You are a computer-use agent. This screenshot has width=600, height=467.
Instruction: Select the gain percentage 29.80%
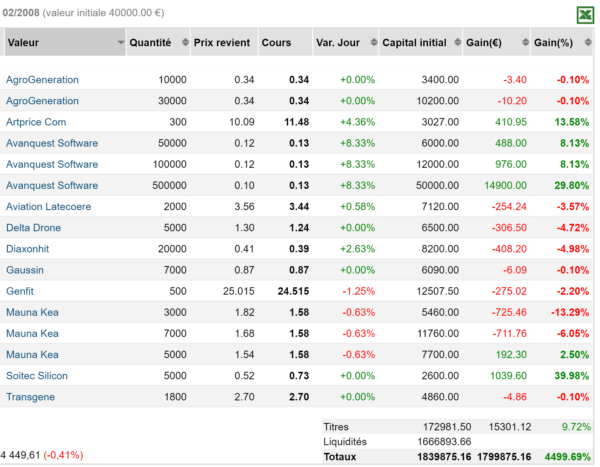(572, 185)
